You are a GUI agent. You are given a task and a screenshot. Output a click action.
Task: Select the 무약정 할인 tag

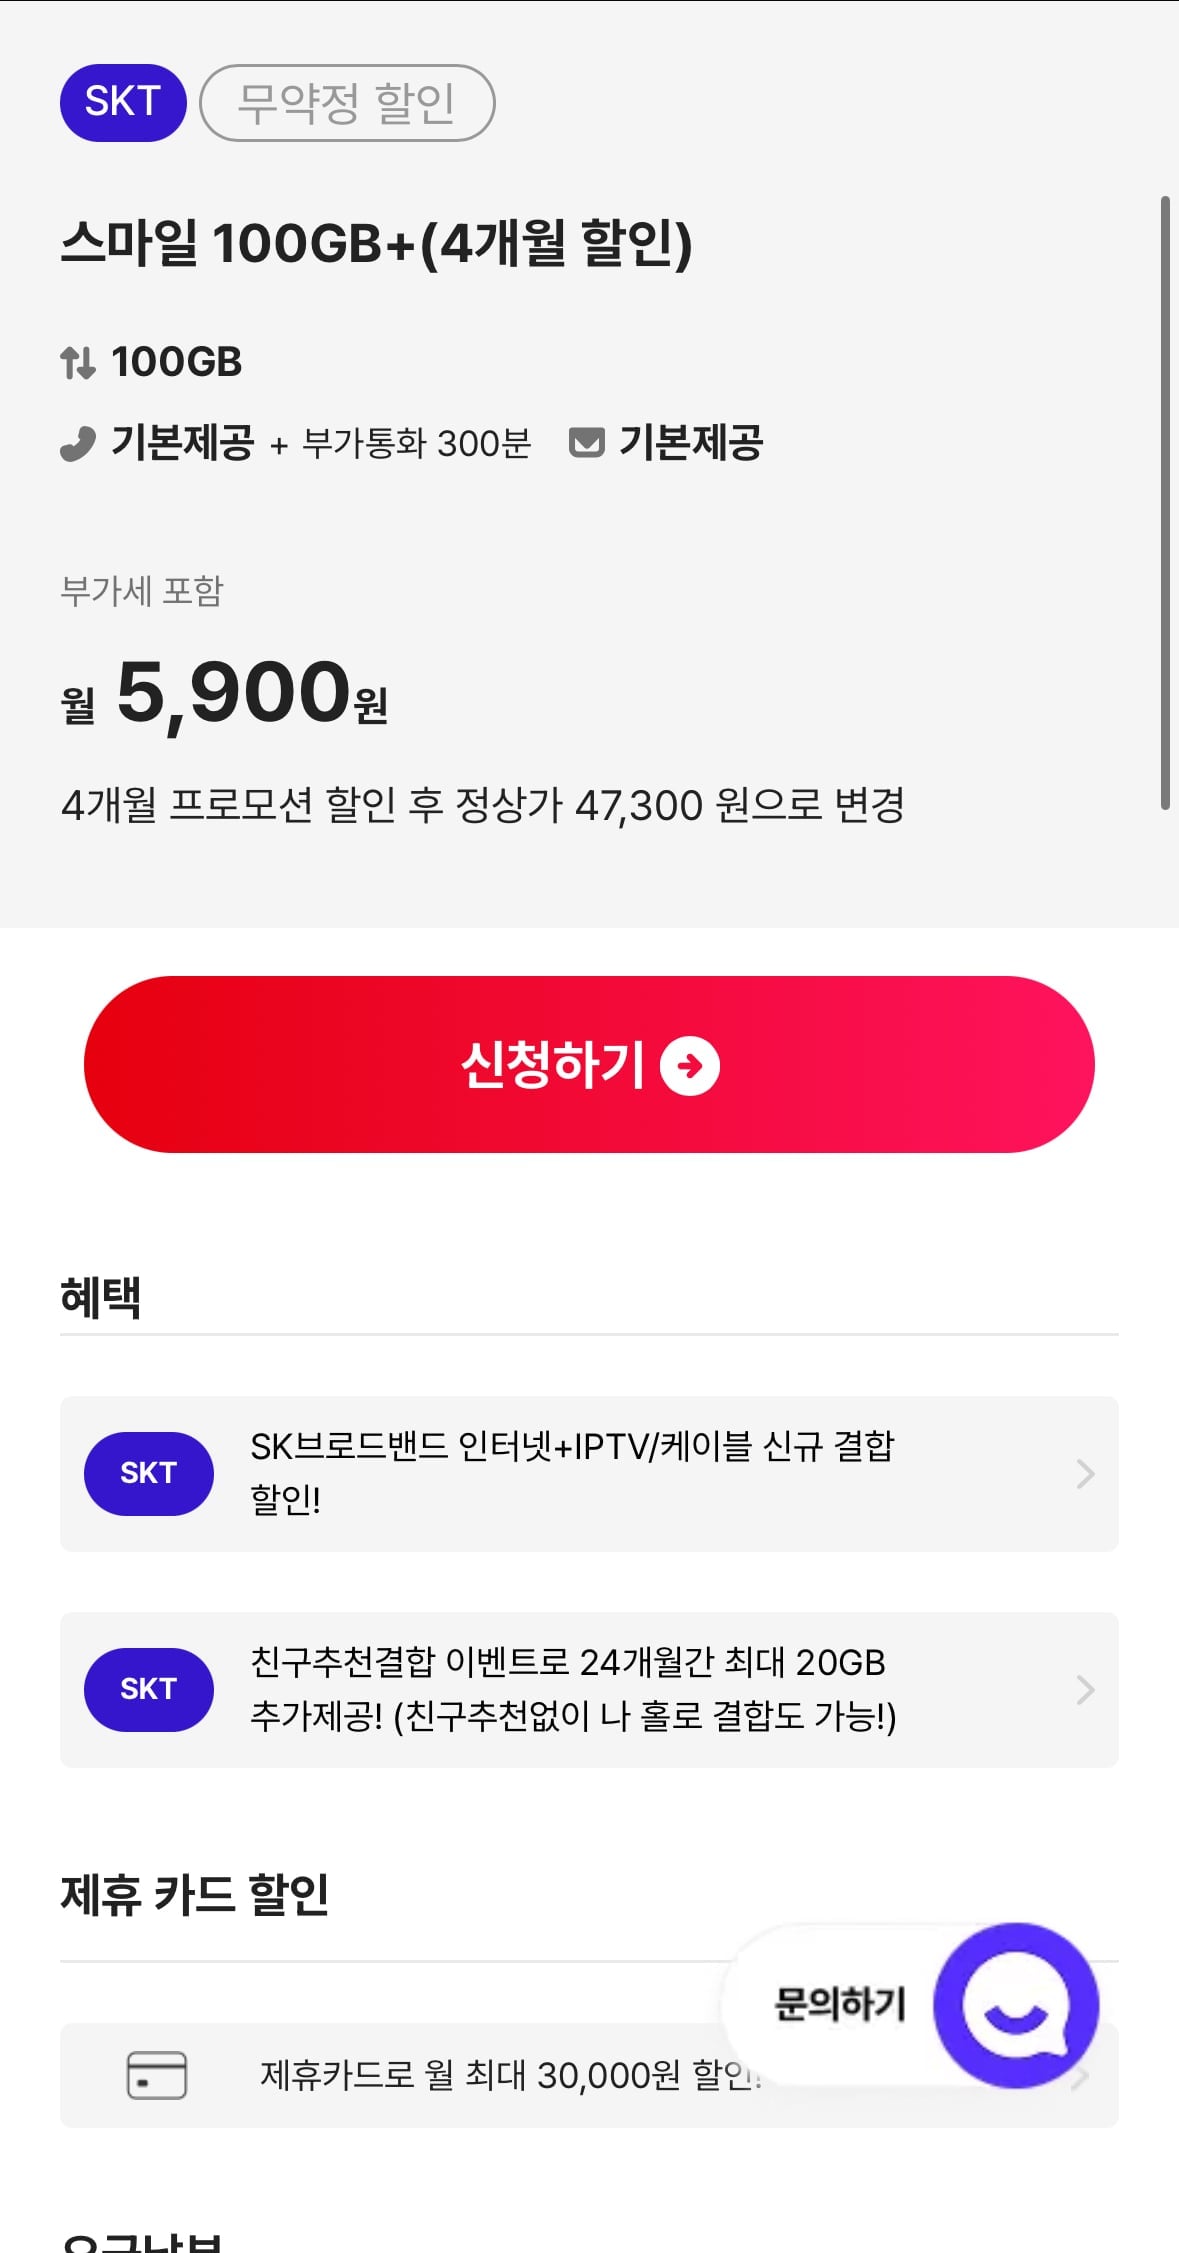coord(347,102)
